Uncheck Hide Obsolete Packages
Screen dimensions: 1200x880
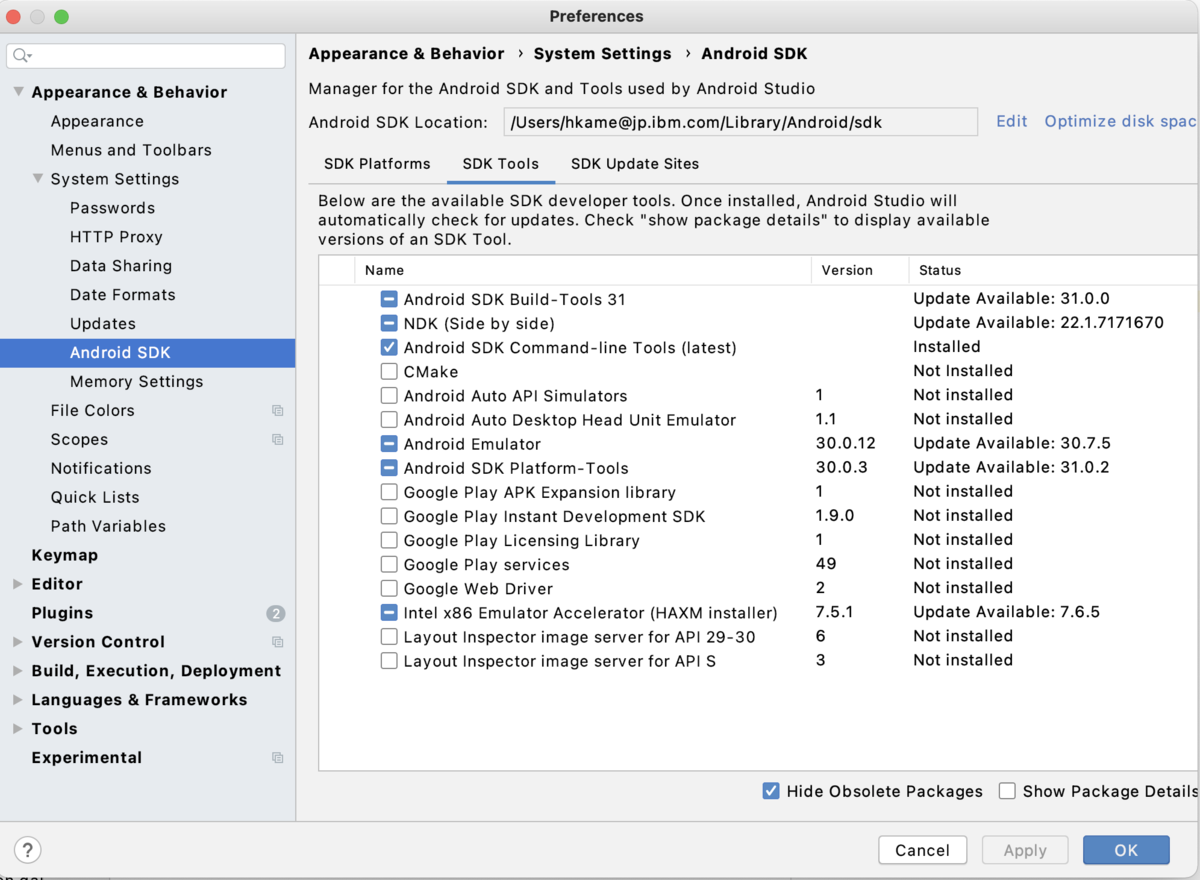pyautogui.click(x=771, y=790)
